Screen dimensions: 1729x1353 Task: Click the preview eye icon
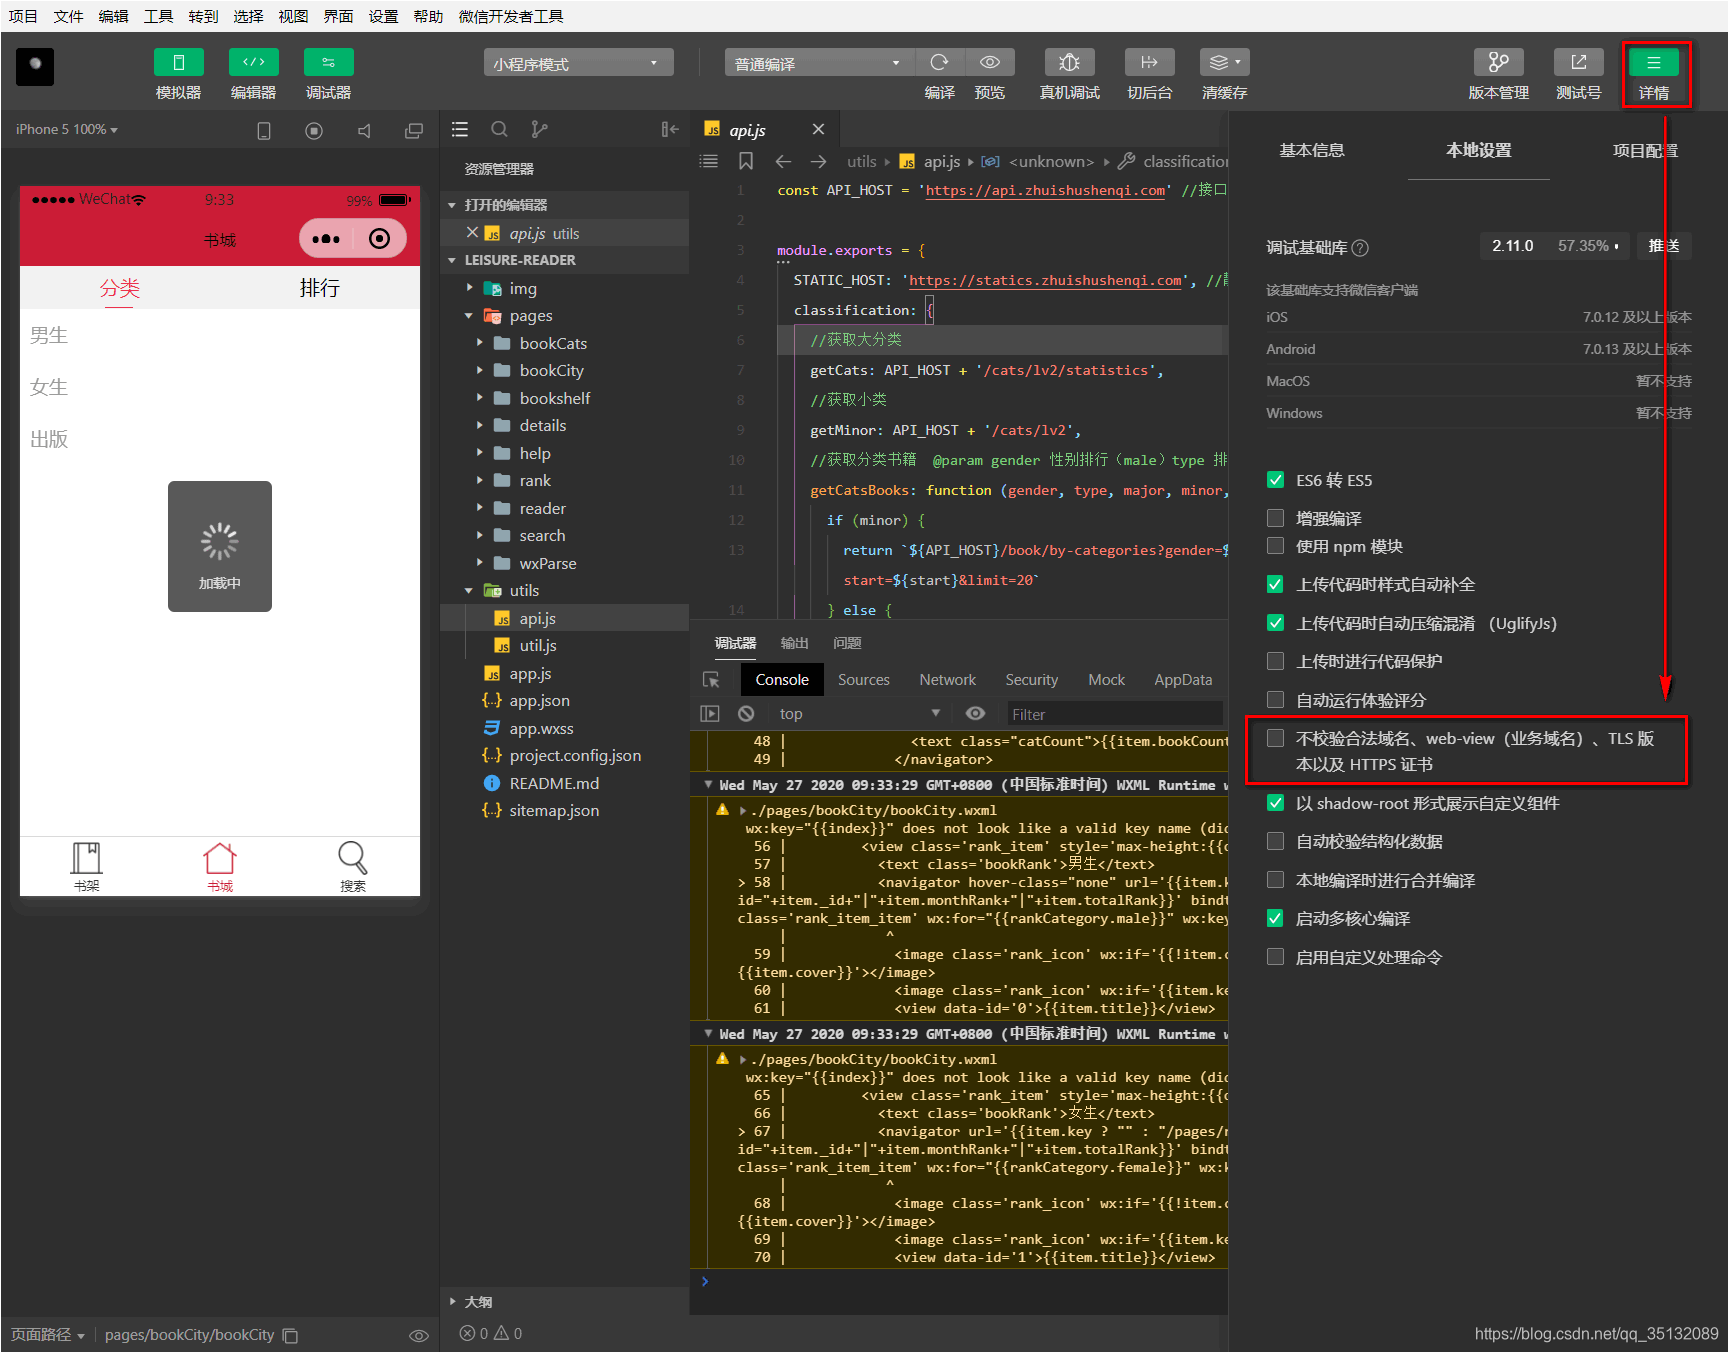[990, 62]
